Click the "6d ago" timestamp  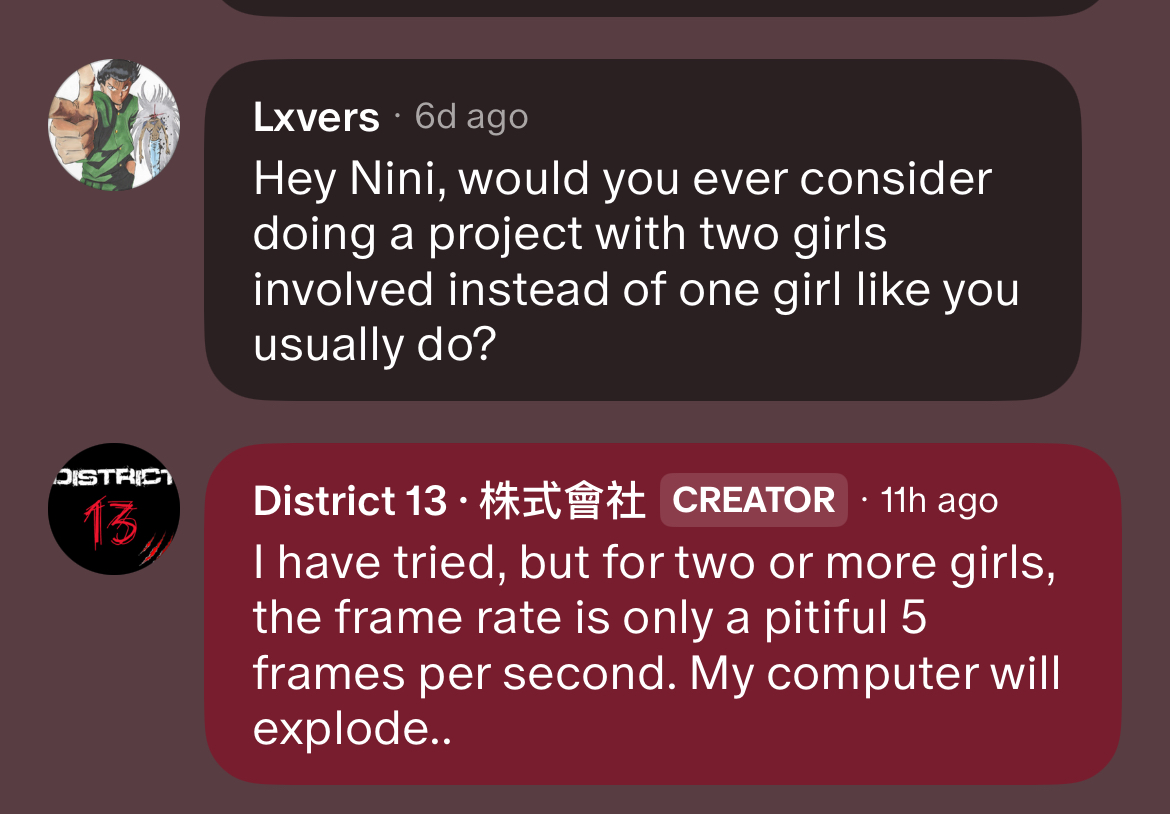[471, 118]
